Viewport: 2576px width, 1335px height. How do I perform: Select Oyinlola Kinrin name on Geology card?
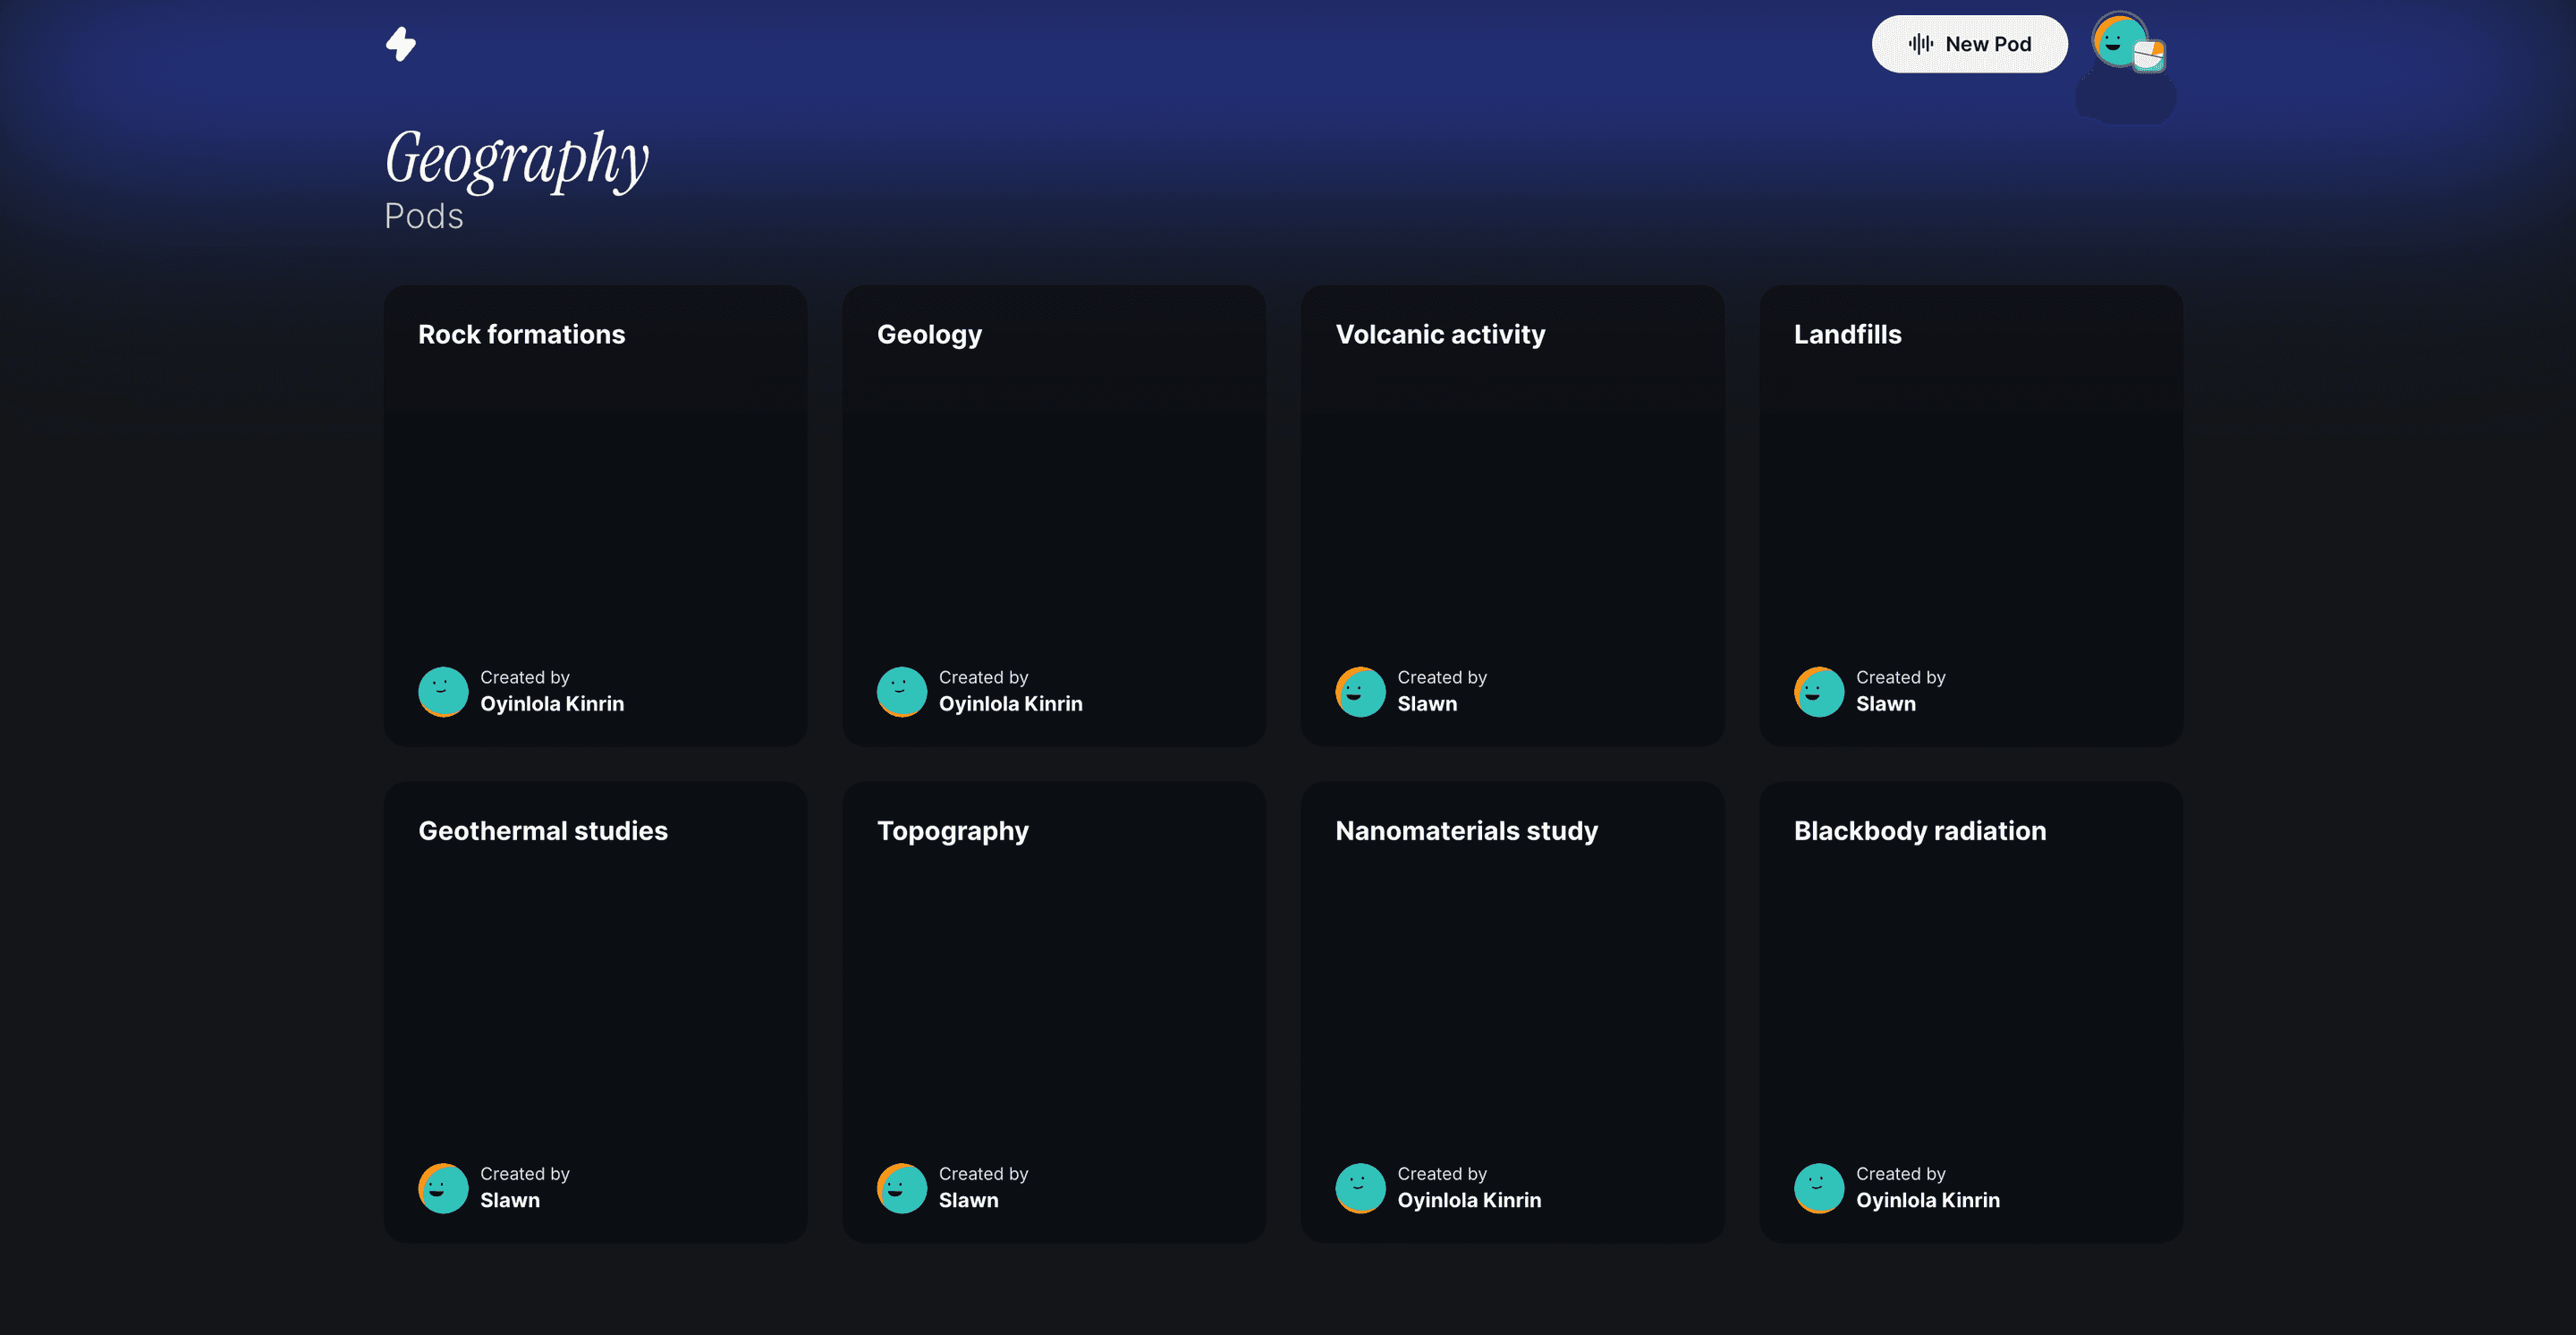(x=1011, y=704)
